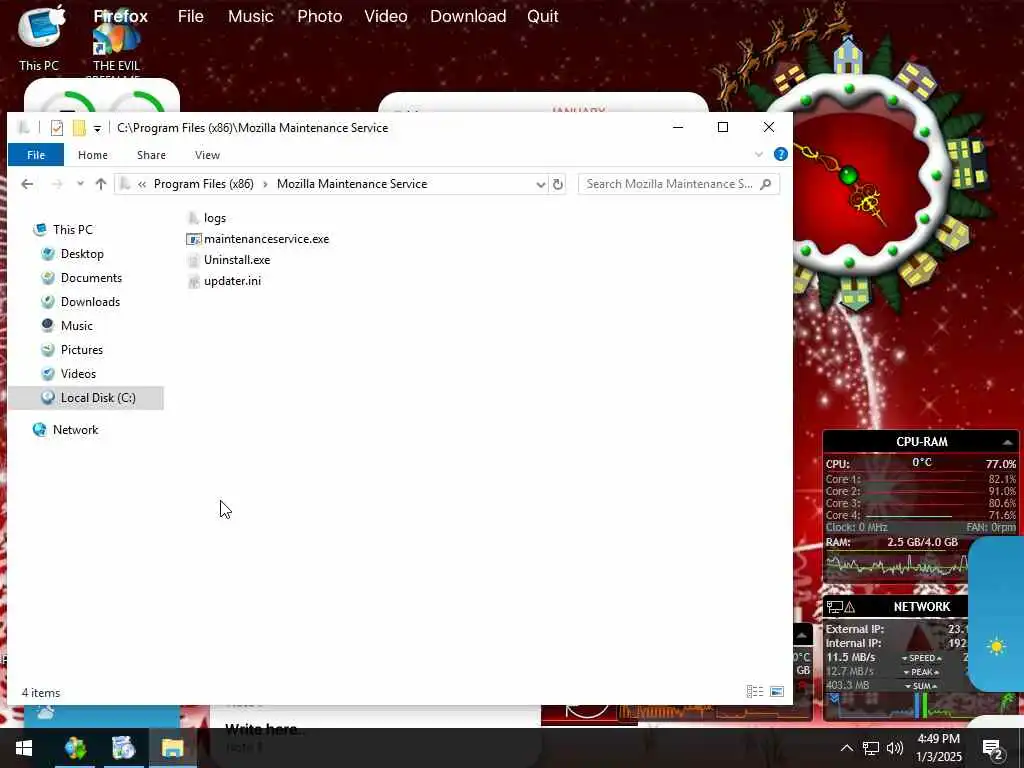Image resolution: width=1024 pixels, height=768 pixels.
Task: Open the top bar File menu
Action: (x=191, y=16)
